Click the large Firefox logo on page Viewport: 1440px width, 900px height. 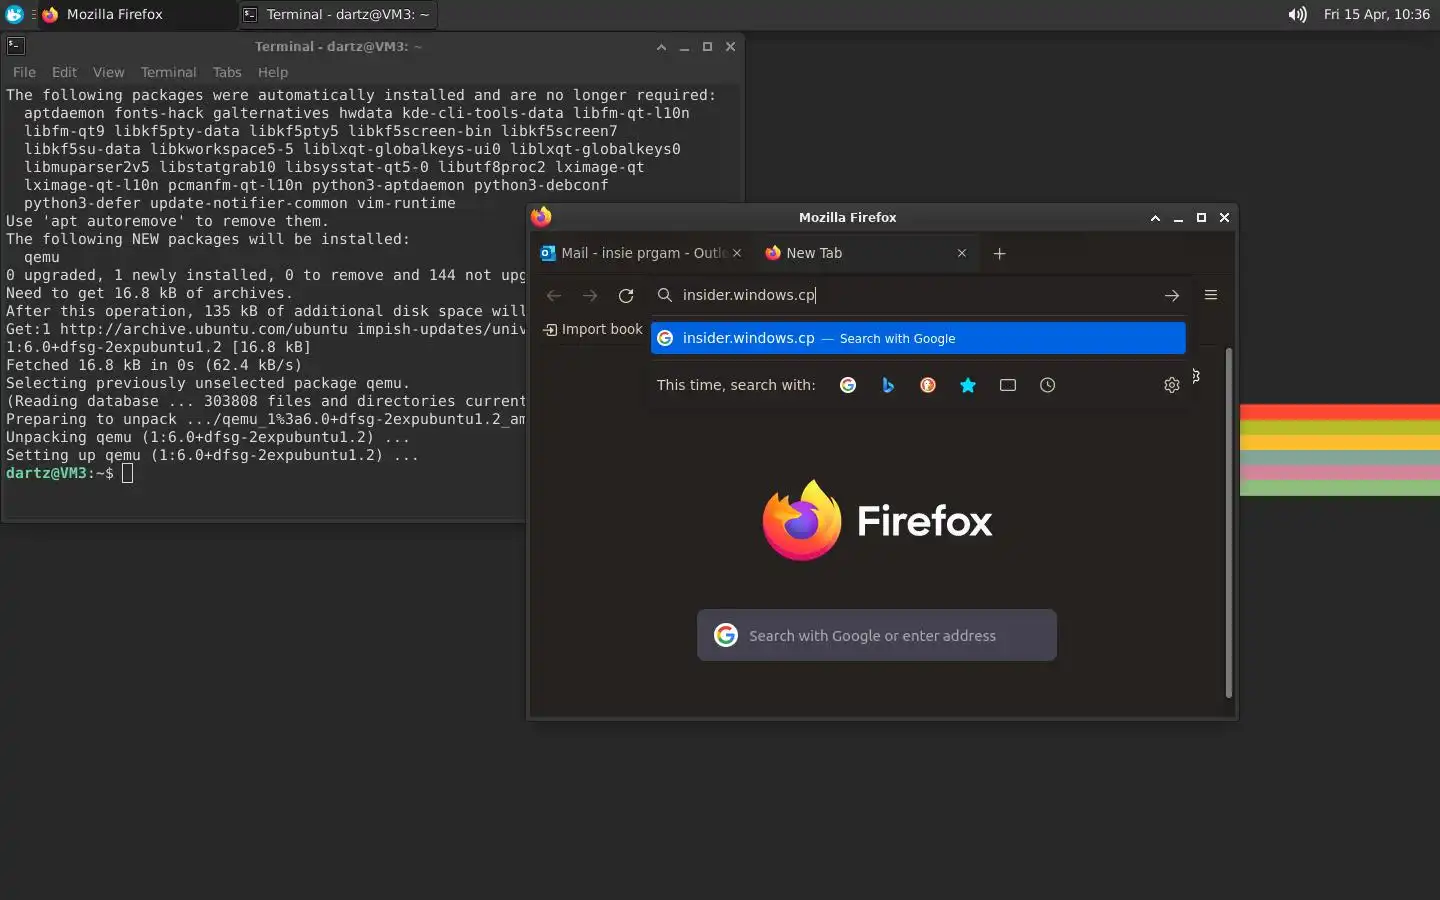coord(802,520)
